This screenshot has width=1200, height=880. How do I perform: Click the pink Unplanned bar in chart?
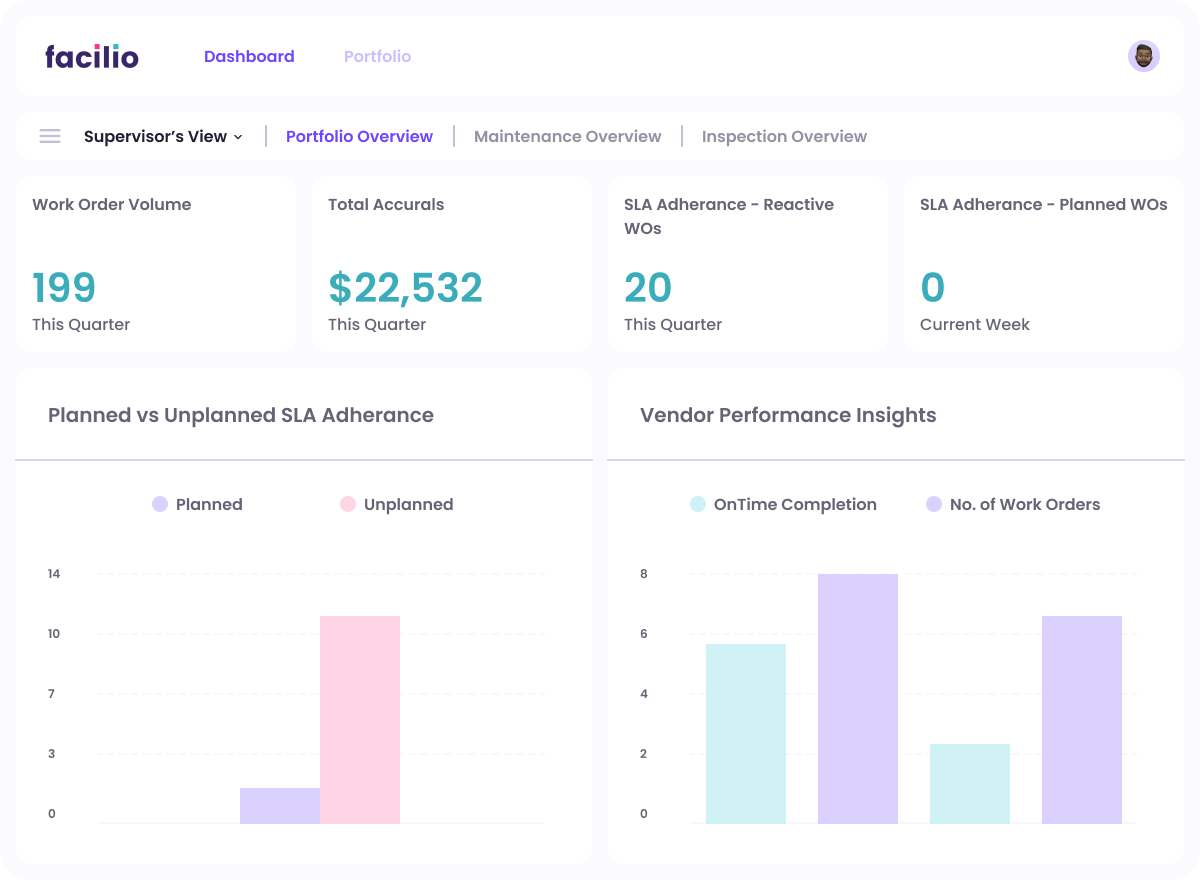(360, 719)
